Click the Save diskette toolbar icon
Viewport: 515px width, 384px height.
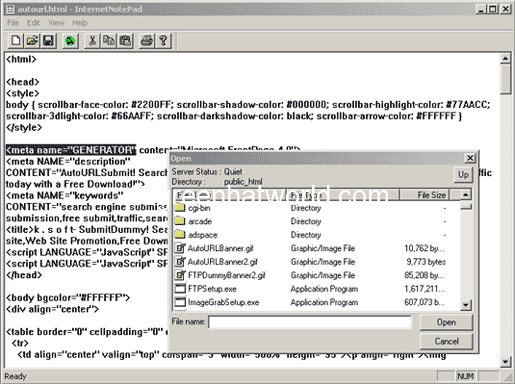[x=49, y=41]
